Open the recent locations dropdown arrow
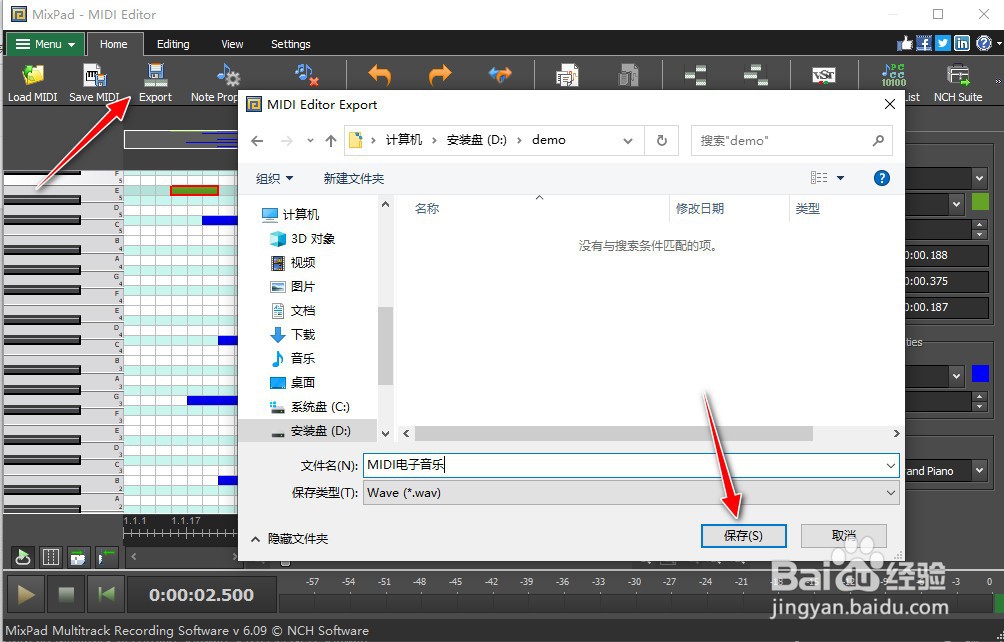The image size is (1004, 642). coord(310,141)
